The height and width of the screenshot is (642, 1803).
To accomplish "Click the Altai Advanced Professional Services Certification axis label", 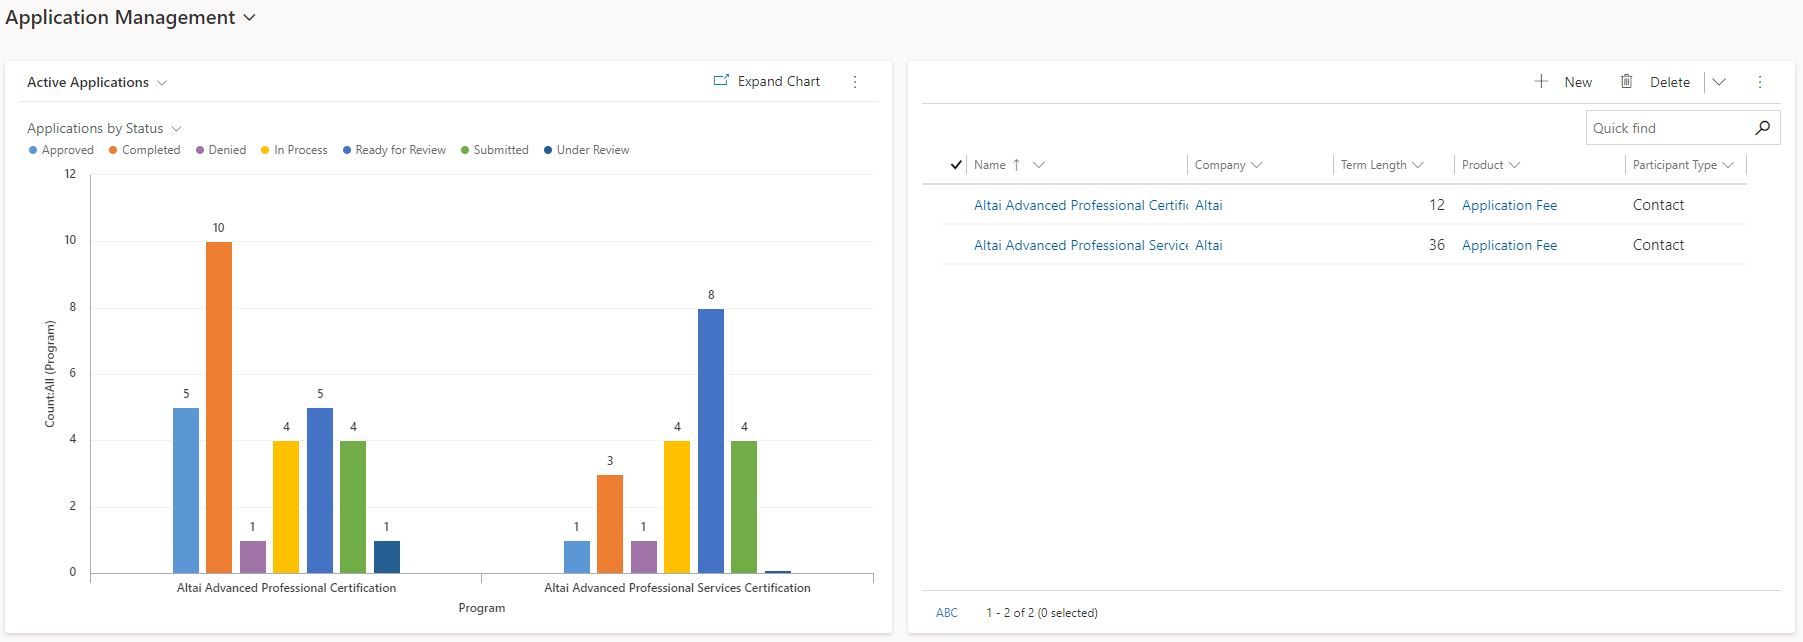I will click(x=677, y=588).
